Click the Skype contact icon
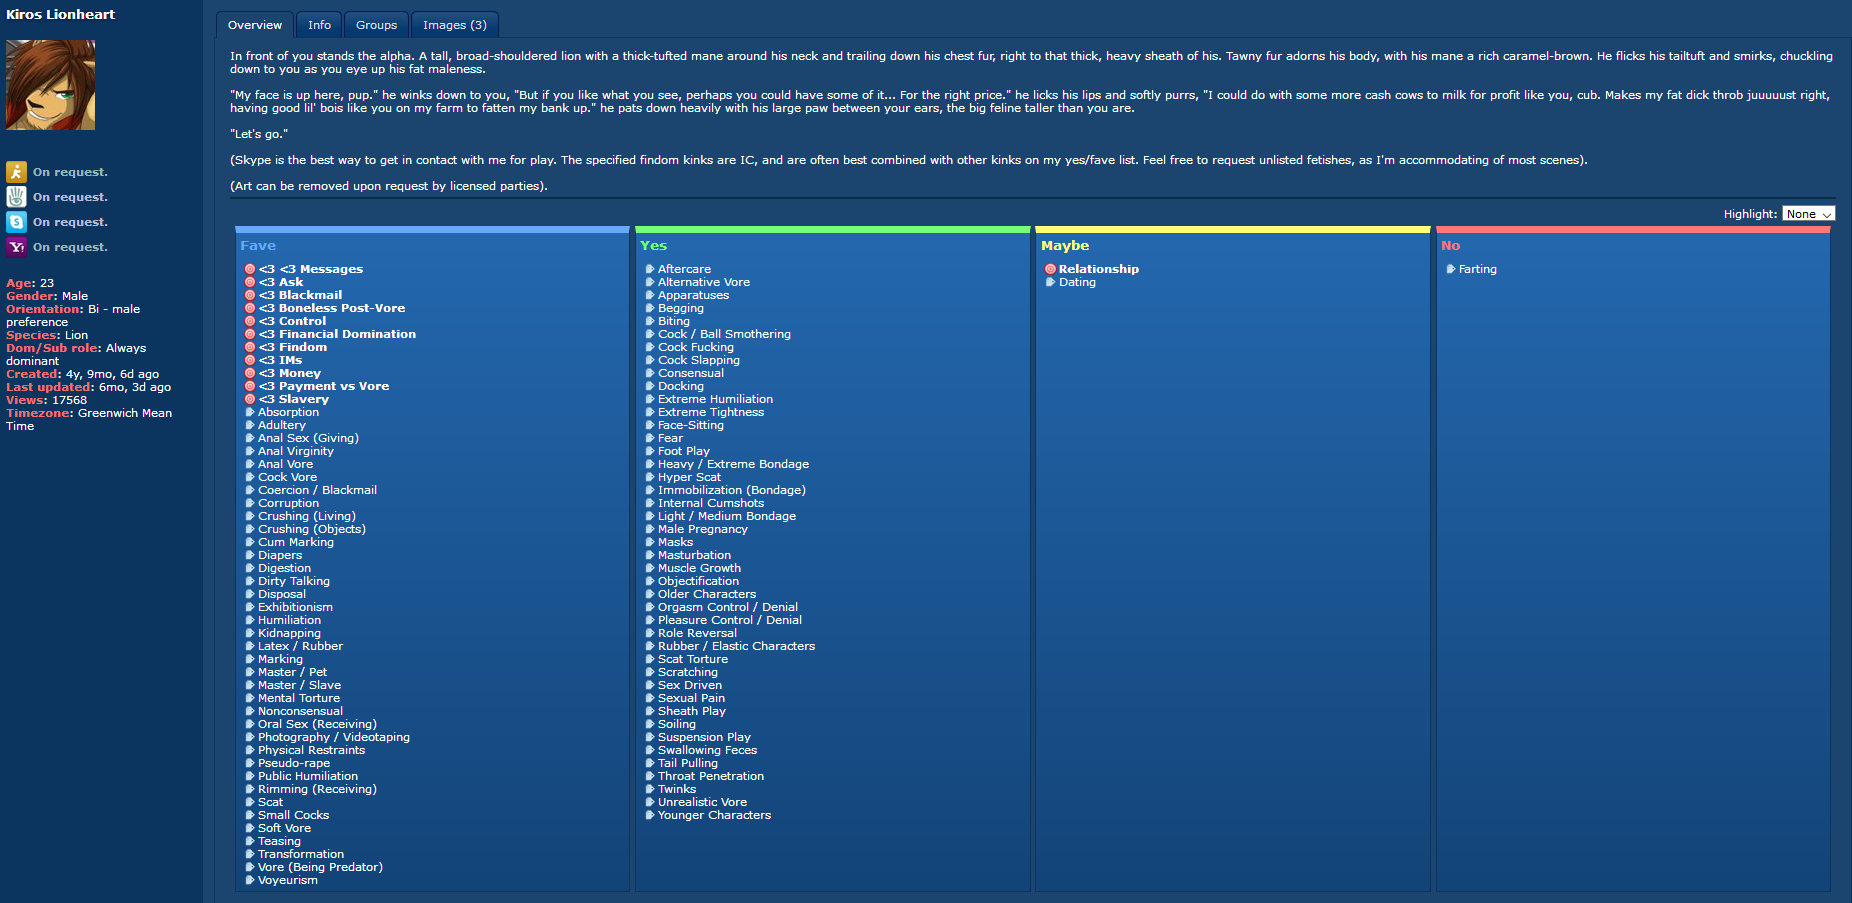The width and height of the screenshot is (1852, 903). click(16, 222)
